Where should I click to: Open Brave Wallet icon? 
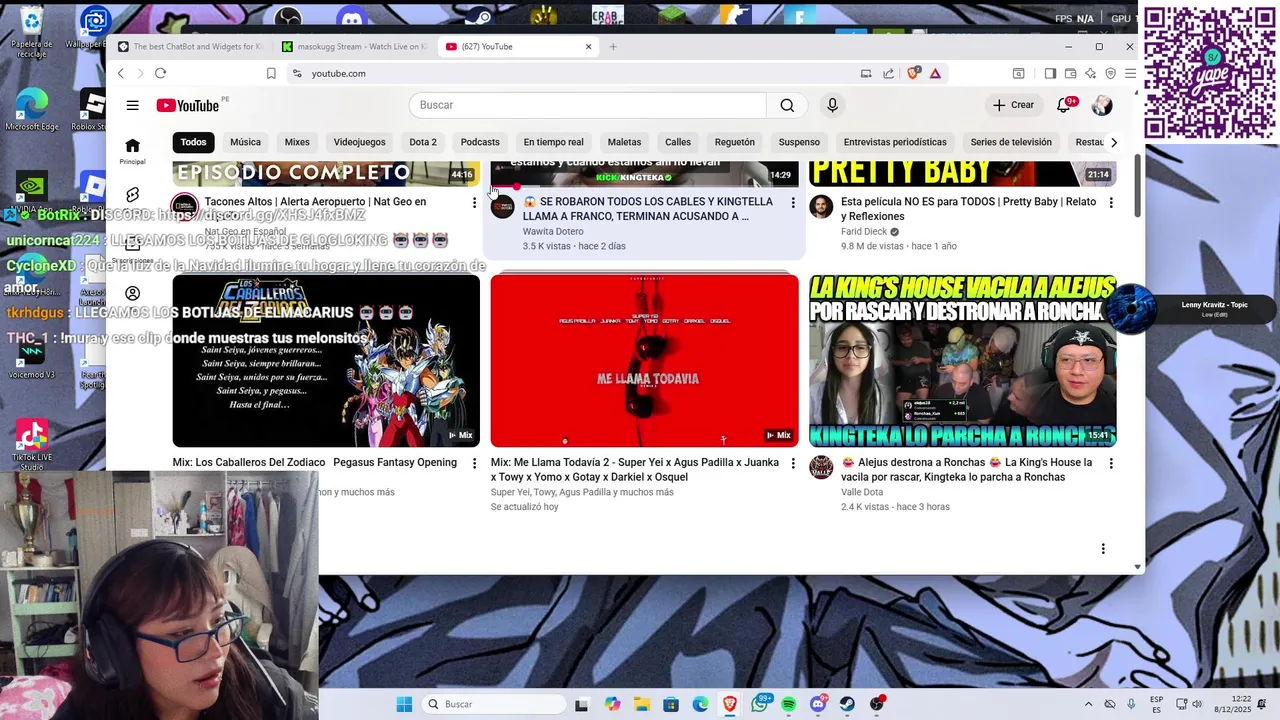[x=1070, y=73]
